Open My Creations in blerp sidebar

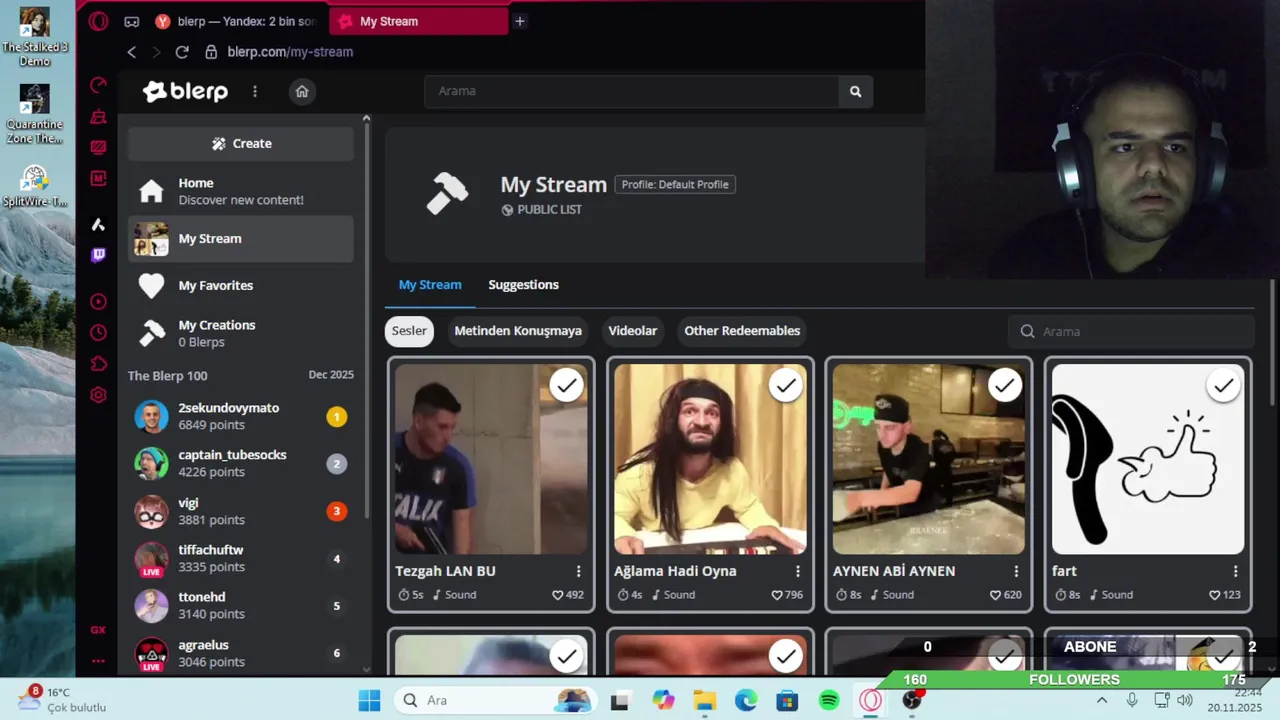click(241, 333)
